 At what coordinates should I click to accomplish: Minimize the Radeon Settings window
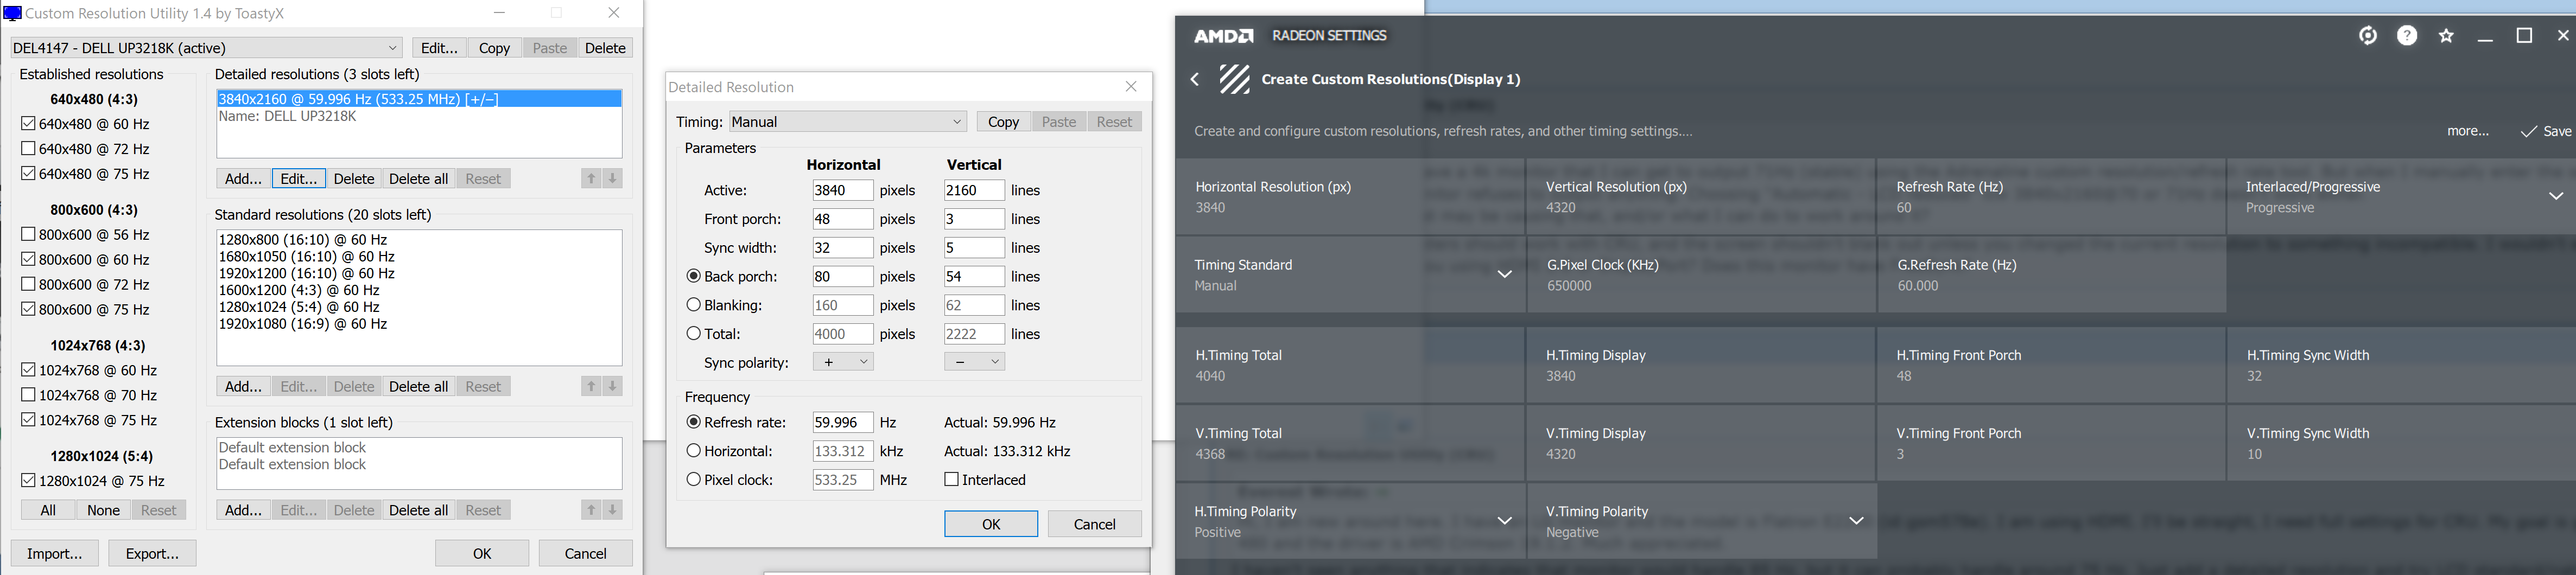[x=2485, y=37]
